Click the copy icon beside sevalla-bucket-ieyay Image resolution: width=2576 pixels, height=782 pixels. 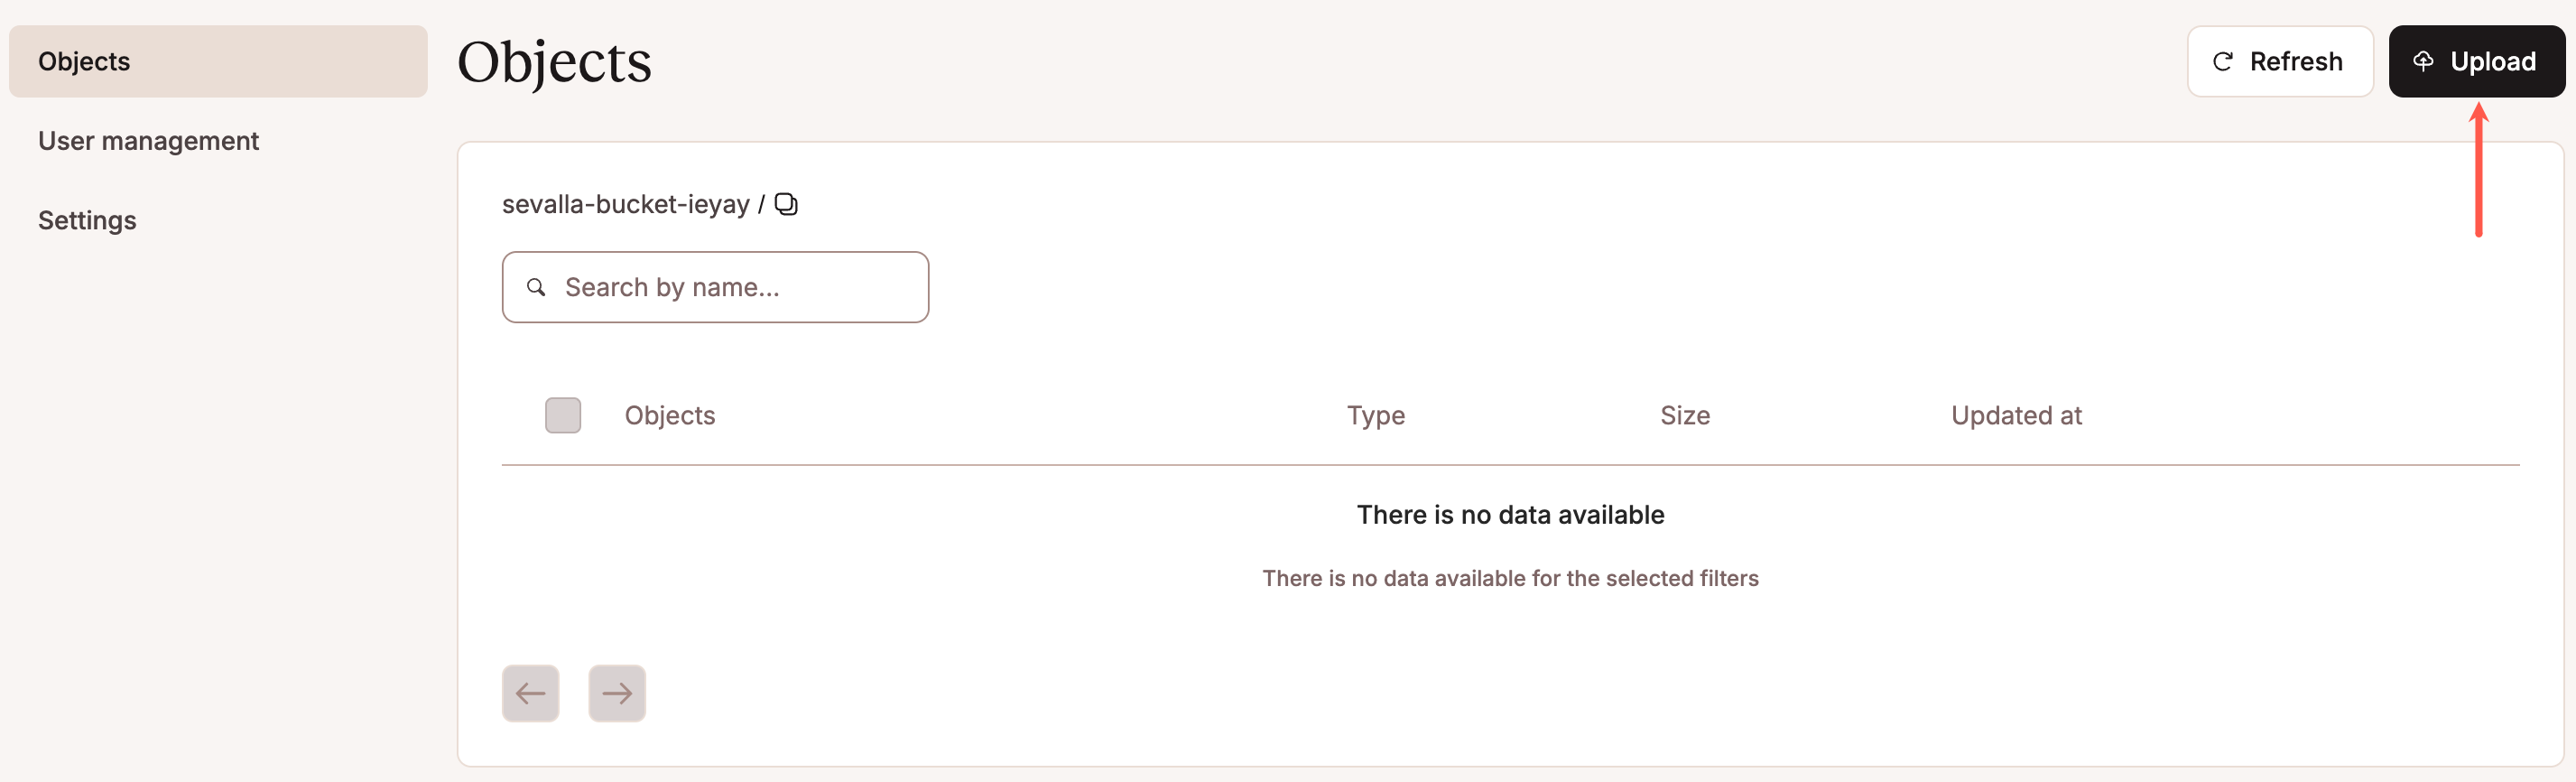point(787,204)
